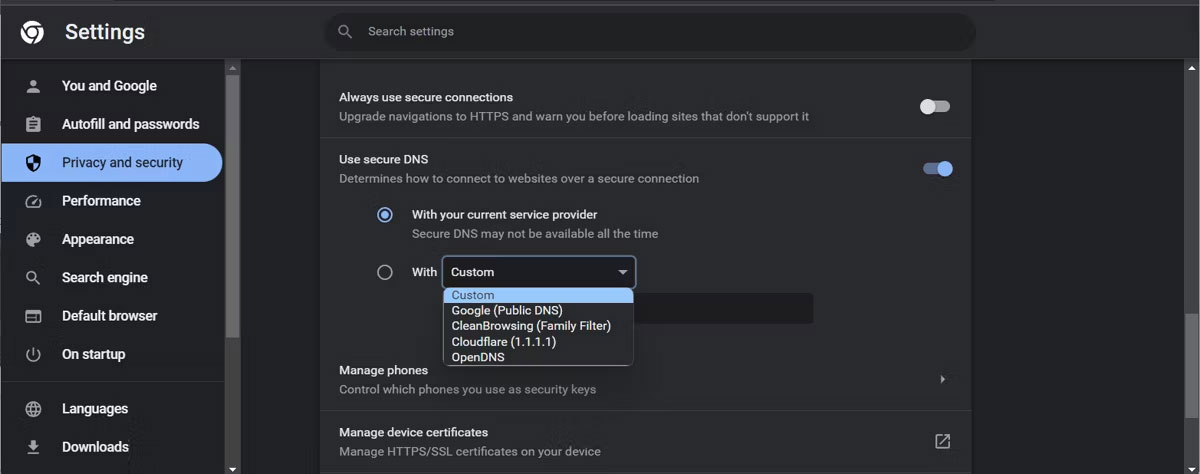This screenshot has width=1200, height=474.
Task: Click the Languages globe icon
Action: pyautogui.click(x=33, y=409)
